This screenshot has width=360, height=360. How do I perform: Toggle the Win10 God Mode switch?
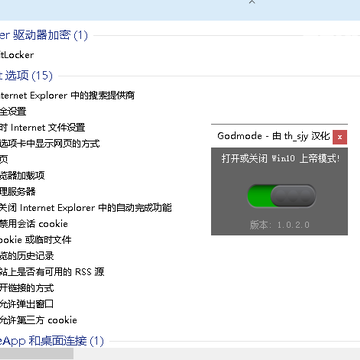(281, 196)
